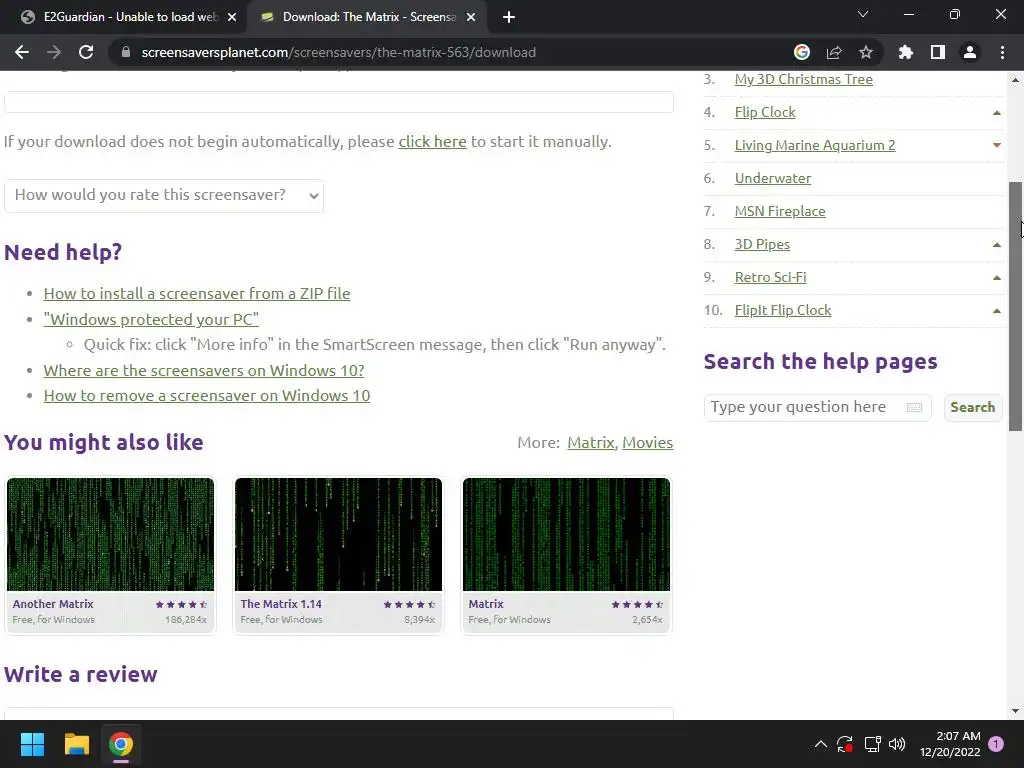Open the tab search chevron
1024x768 pixels.
[x=863, y=14]
